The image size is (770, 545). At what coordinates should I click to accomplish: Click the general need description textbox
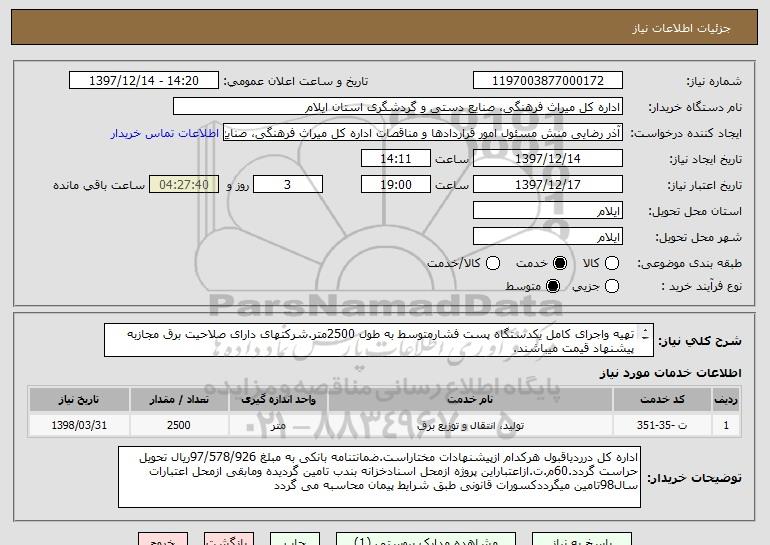coord(379,340)
